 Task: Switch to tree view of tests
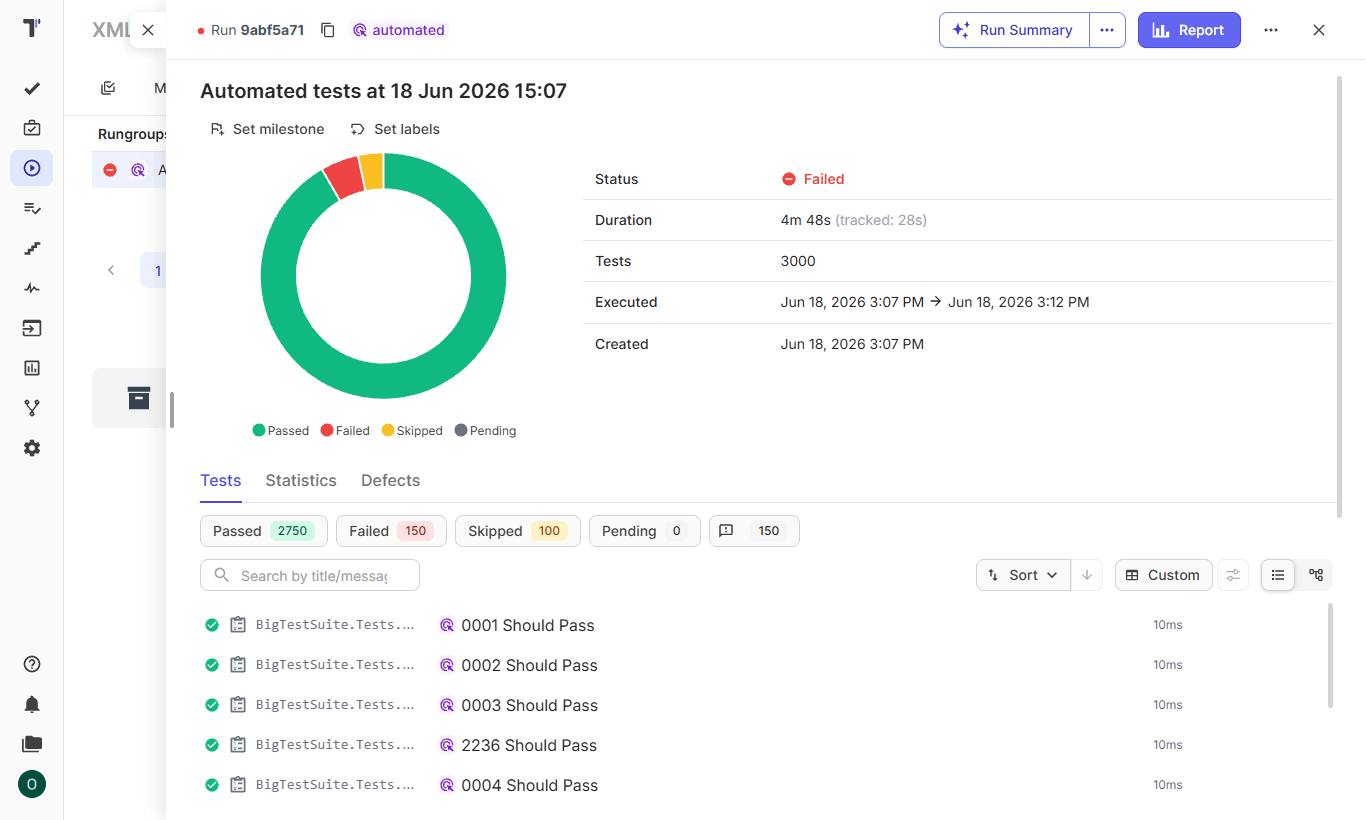tap(1316, 575)
